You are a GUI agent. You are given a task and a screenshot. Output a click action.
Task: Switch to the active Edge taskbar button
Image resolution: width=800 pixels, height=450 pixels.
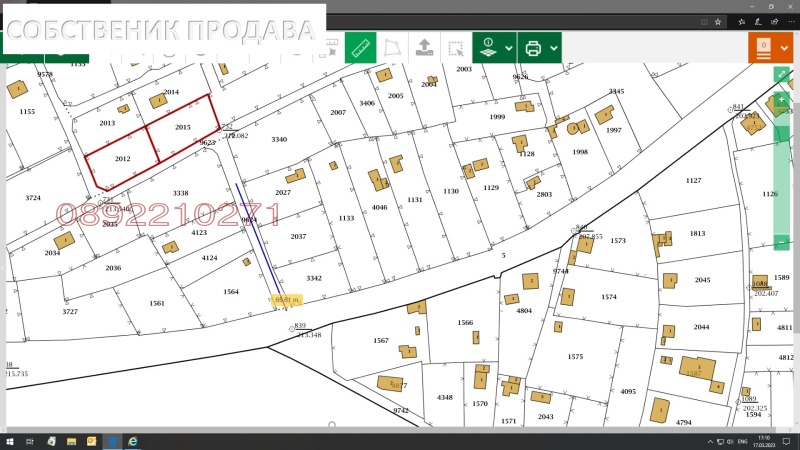[x=112, y=441]
